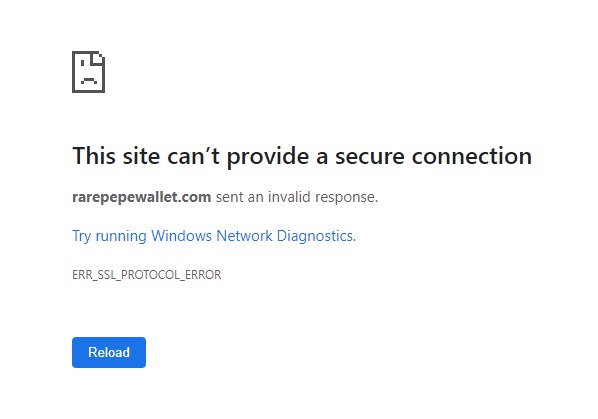
Task: Open the Windows Network Diagnostics link
Action: point(214,236)
